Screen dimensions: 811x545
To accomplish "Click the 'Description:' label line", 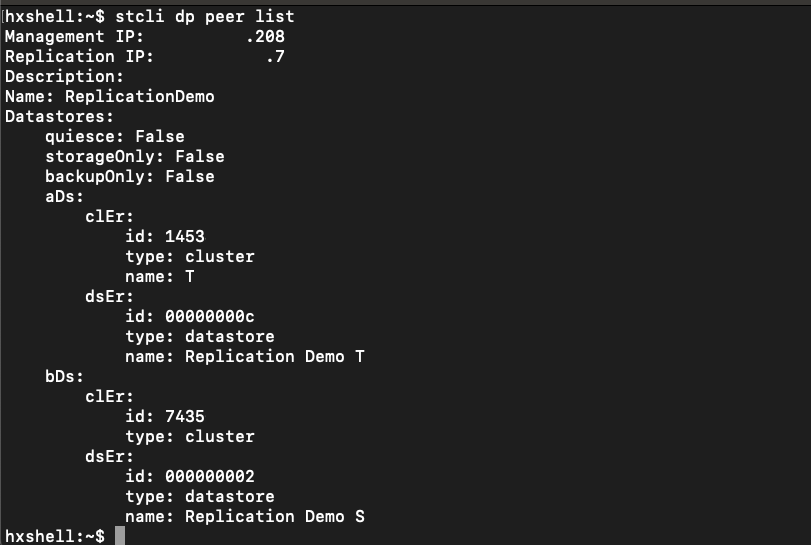I will pyautogui.click(x=64, y=77).
